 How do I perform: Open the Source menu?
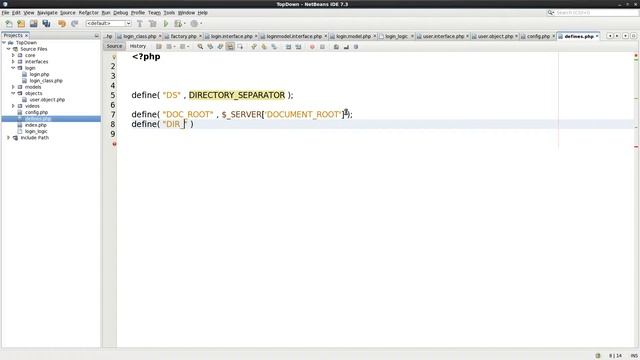(x=68, y=13)
